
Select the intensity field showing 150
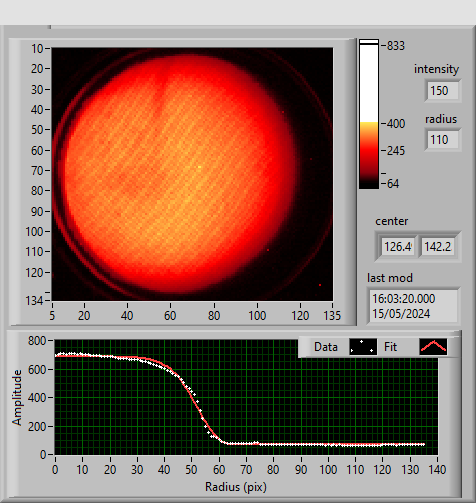click(x=443, y=91)
